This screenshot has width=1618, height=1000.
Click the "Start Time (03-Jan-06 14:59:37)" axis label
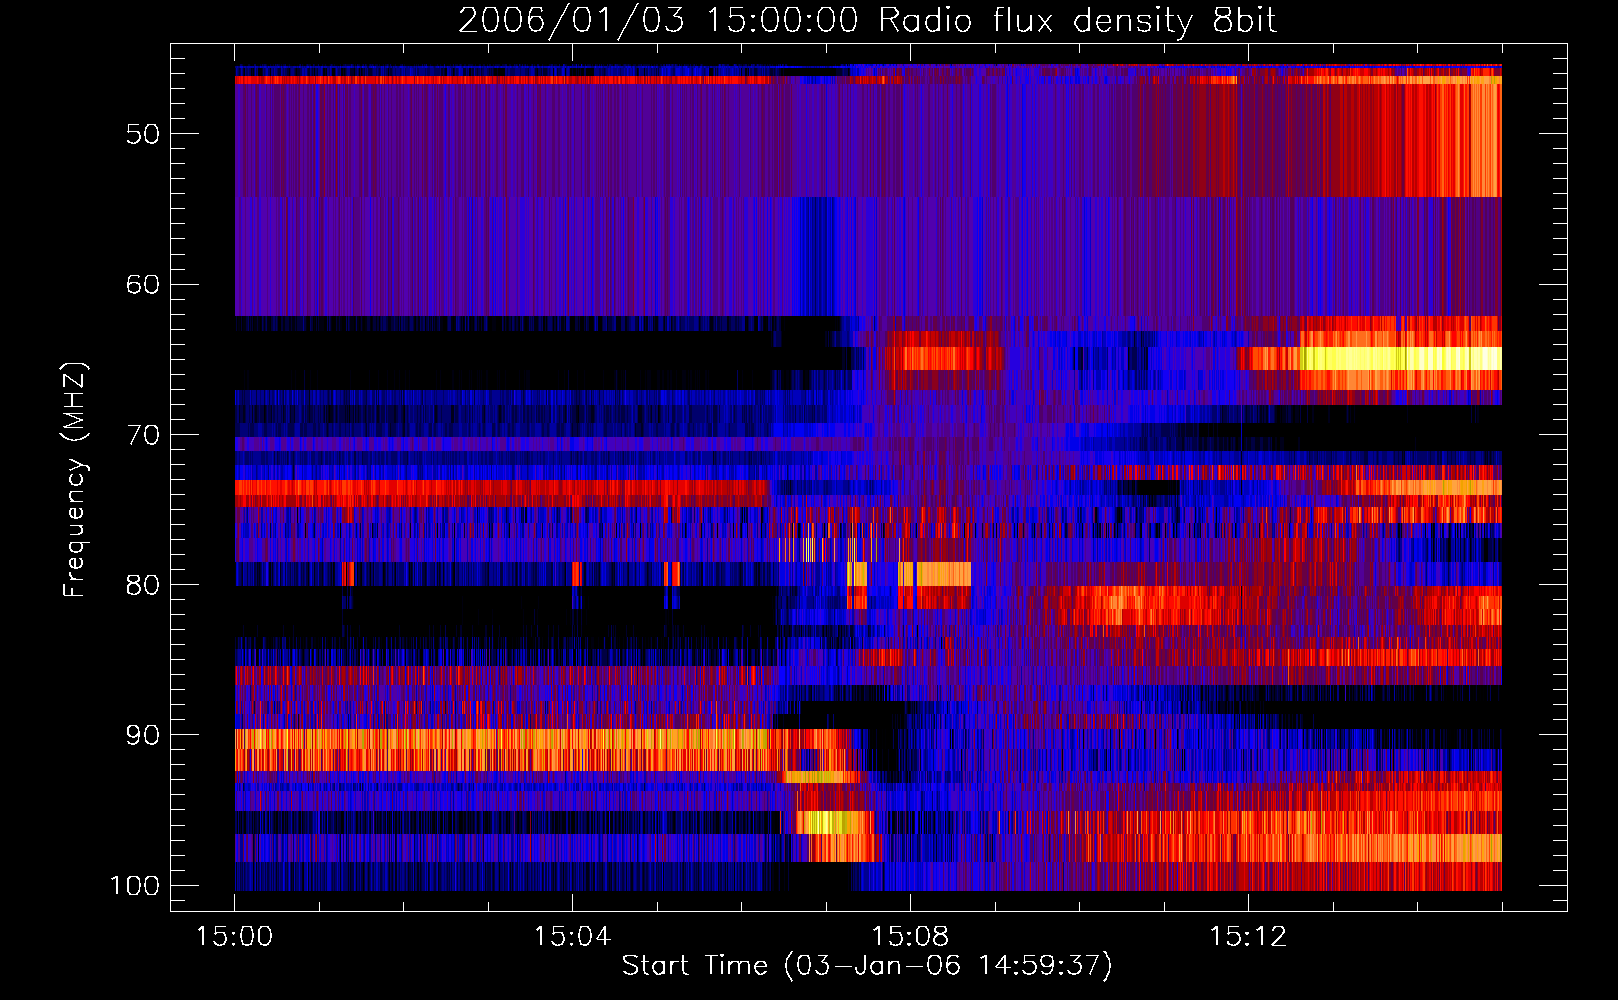tap(867, 966)
